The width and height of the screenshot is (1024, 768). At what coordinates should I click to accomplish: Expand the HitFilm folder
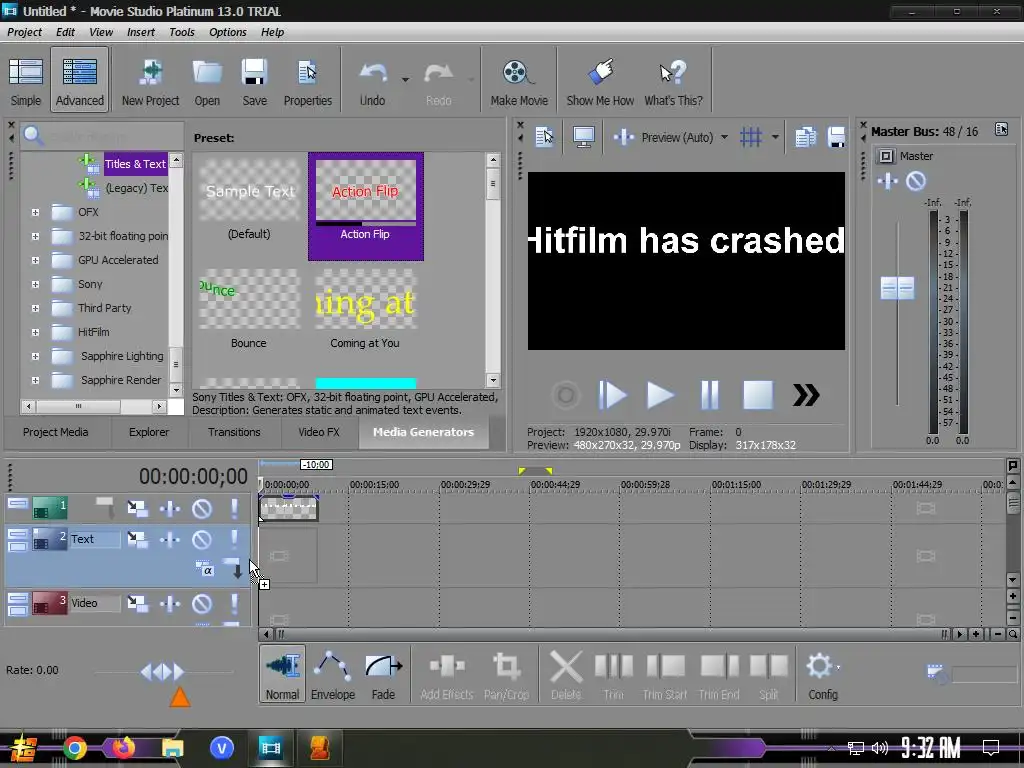(35, 332)
